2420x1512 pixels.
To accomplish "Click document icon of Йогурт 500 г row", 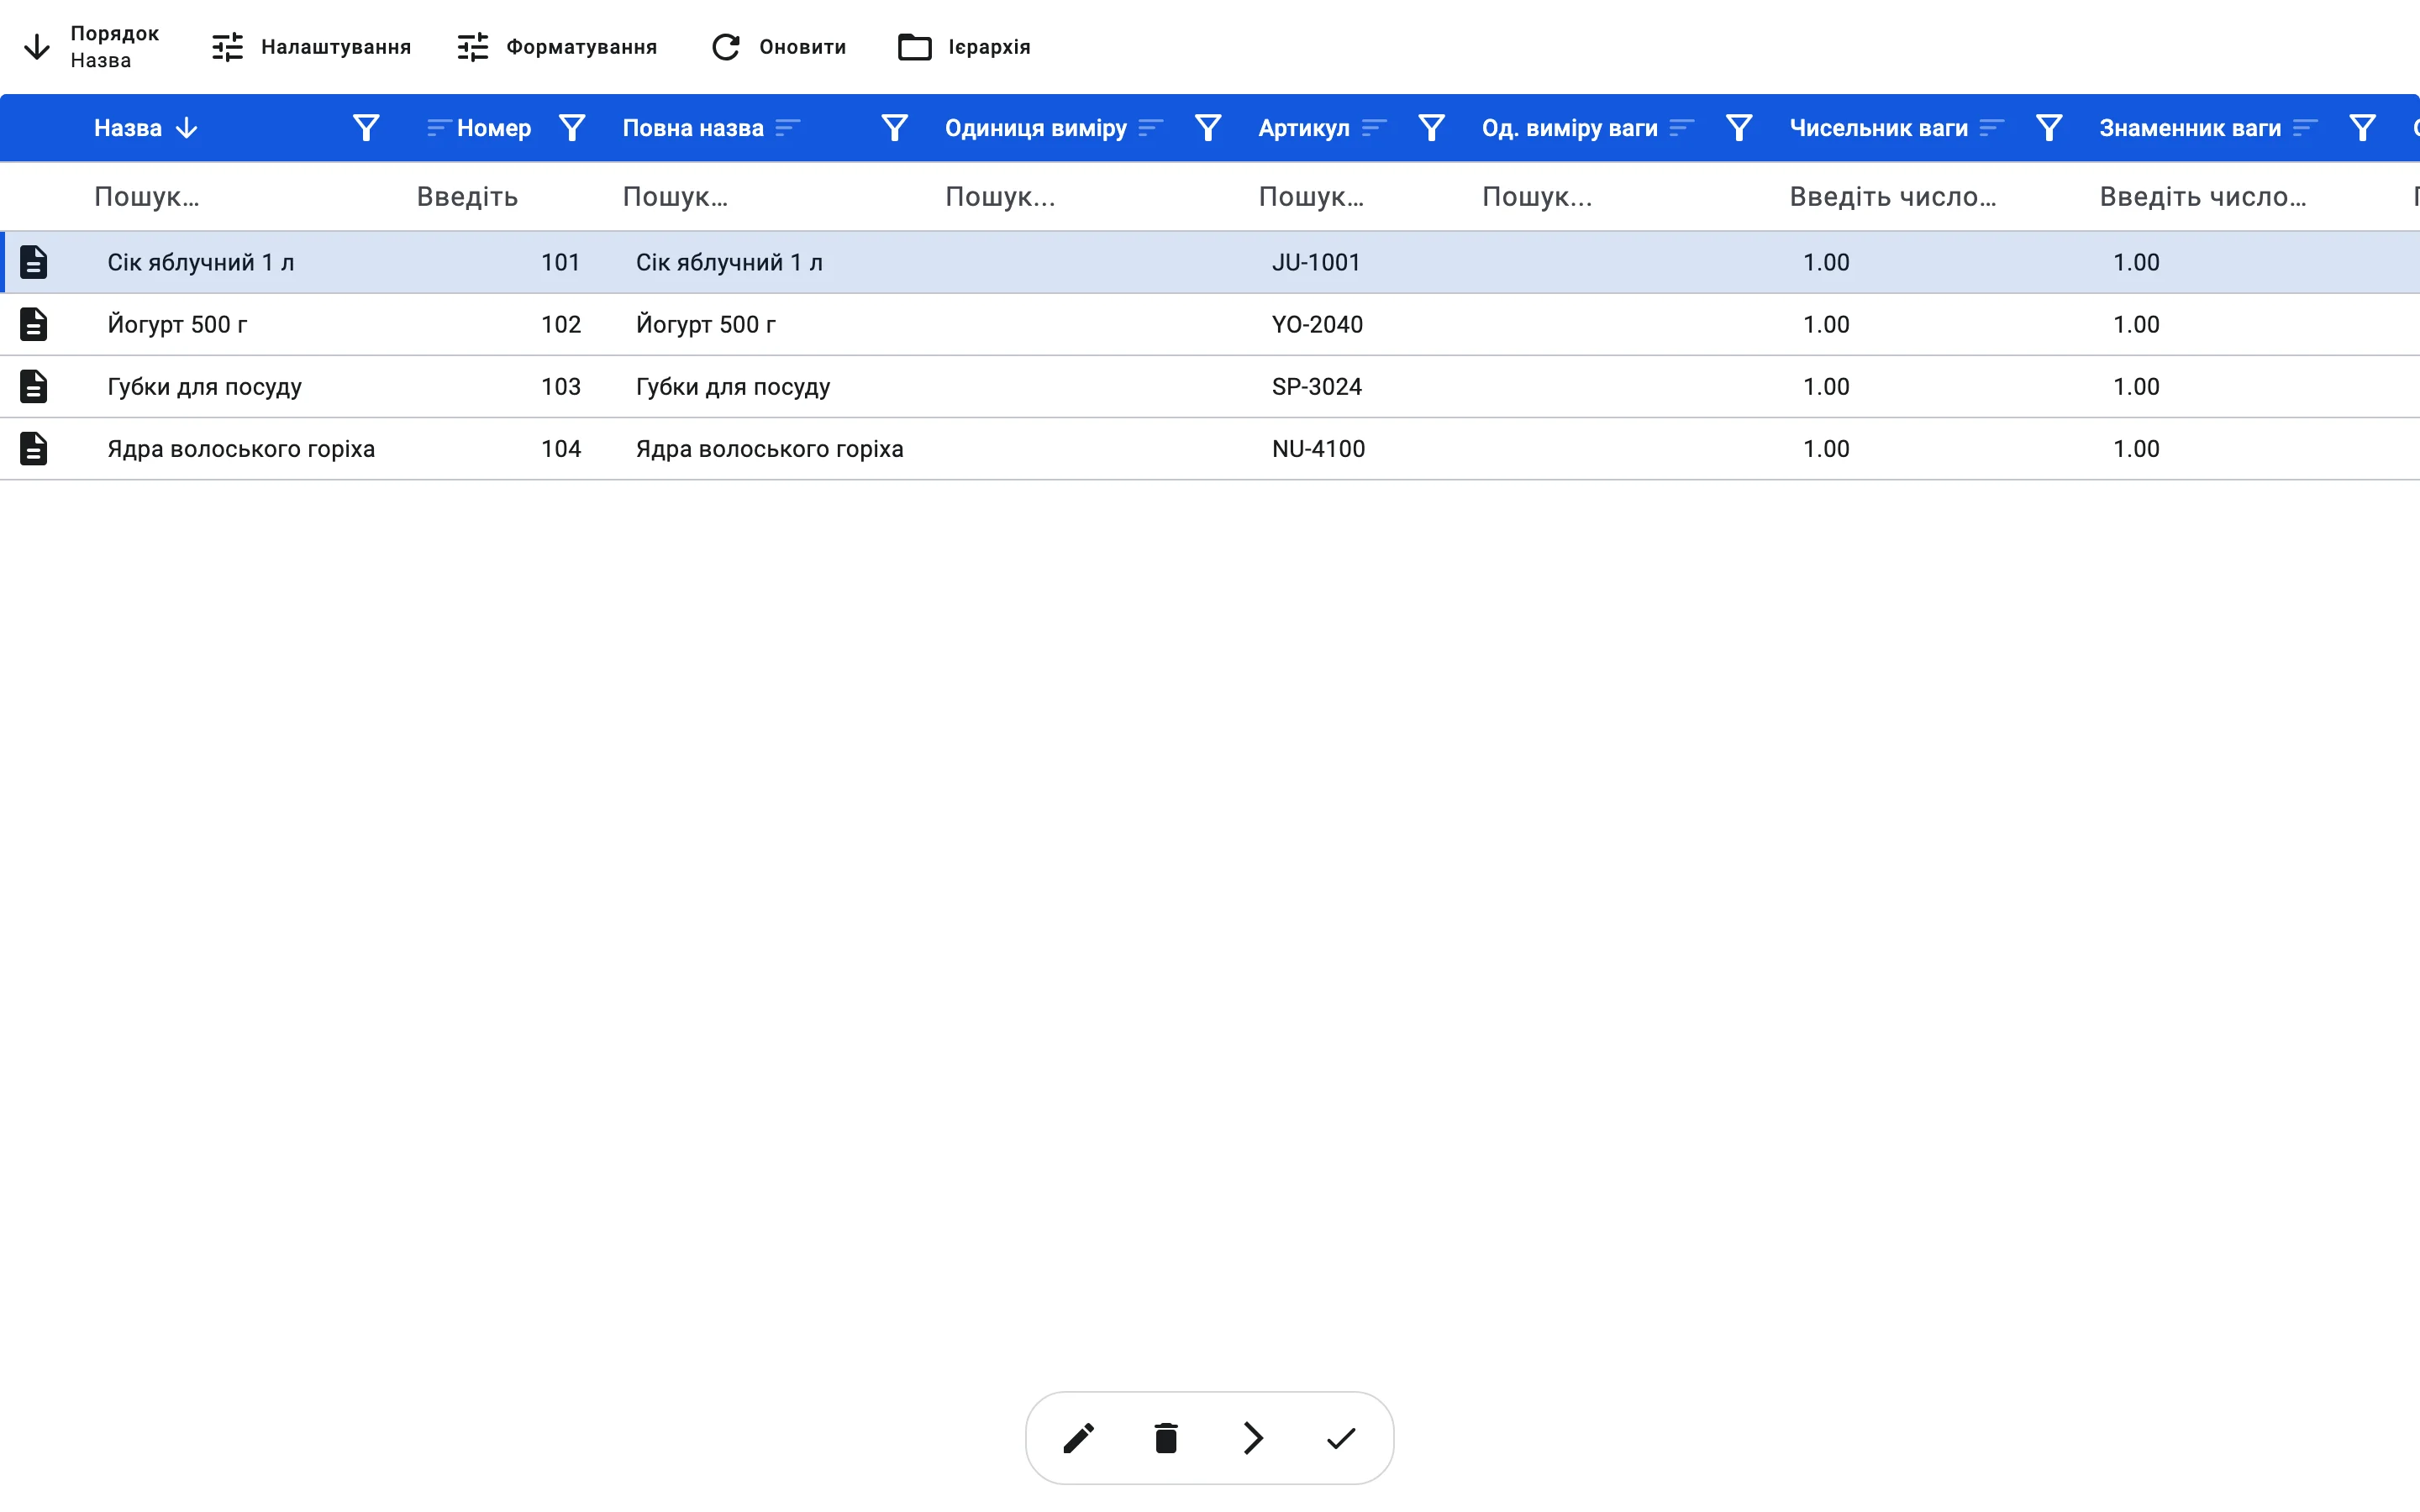I will click(x=34, y=324).
